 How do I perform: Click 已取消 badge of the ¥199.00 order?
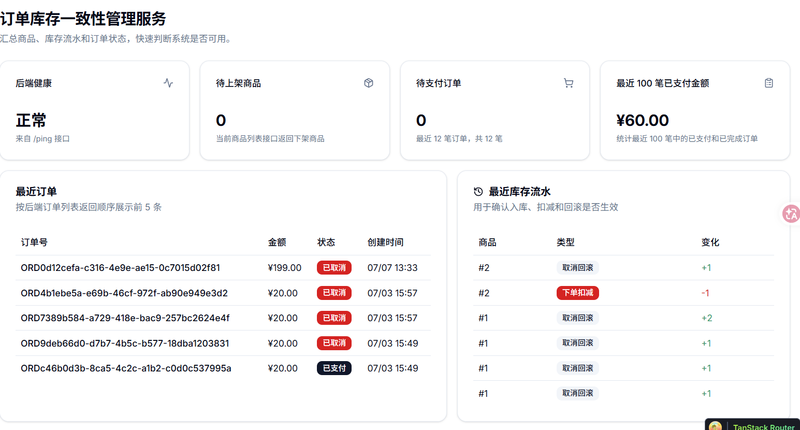[334, 267]
